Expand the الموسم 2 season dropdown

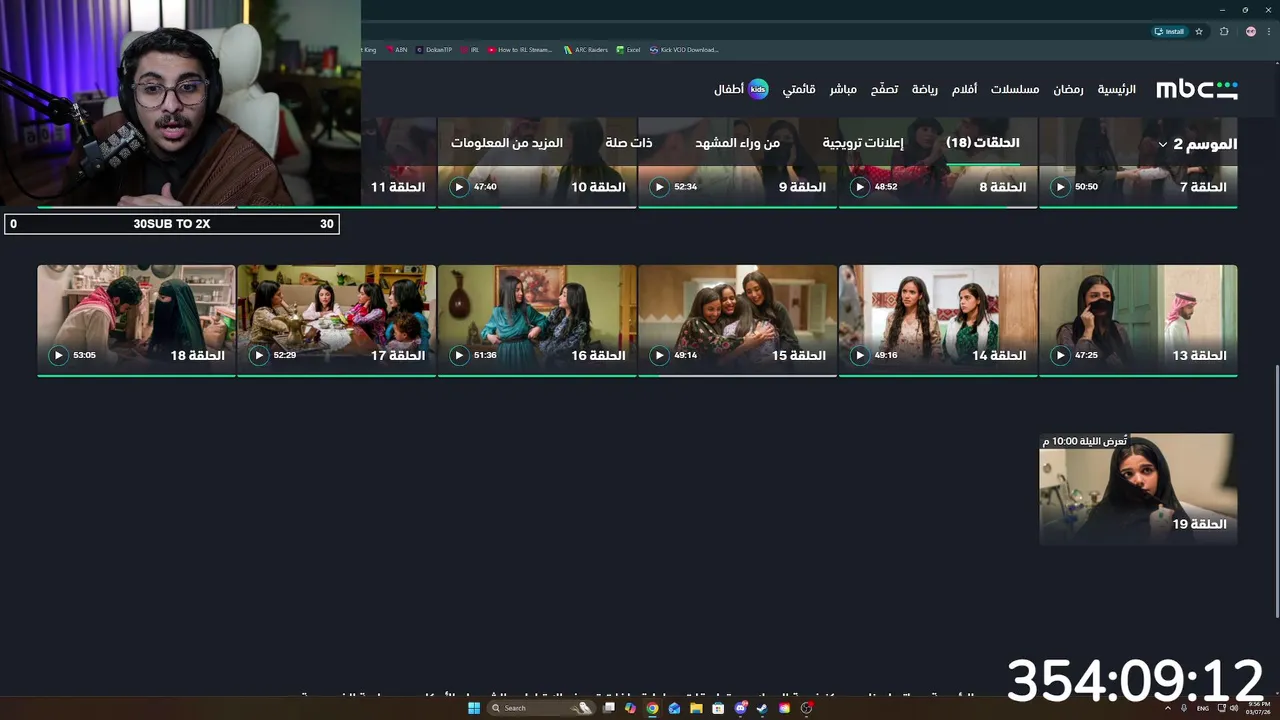1197,144
